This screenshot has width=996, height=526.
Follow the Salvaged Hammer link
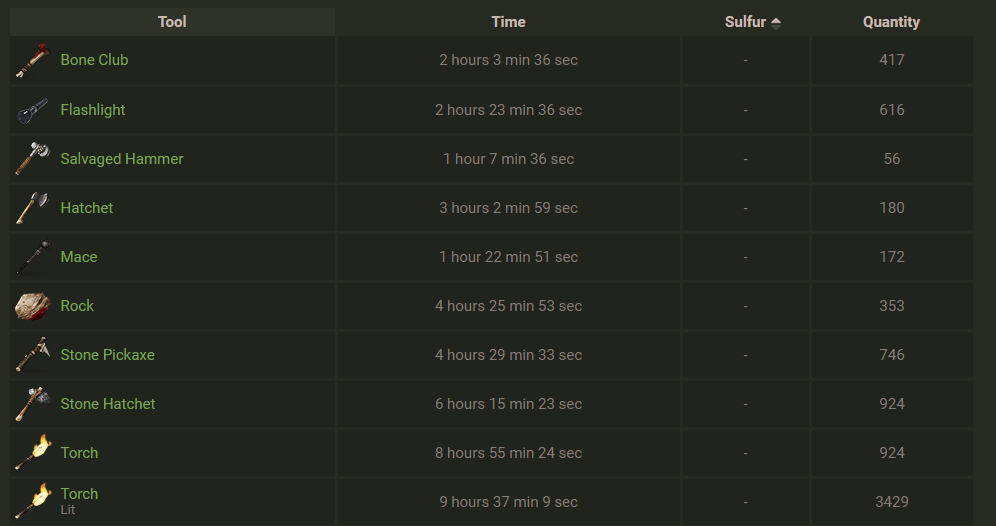pyautogui.click(x=122, y=159)
